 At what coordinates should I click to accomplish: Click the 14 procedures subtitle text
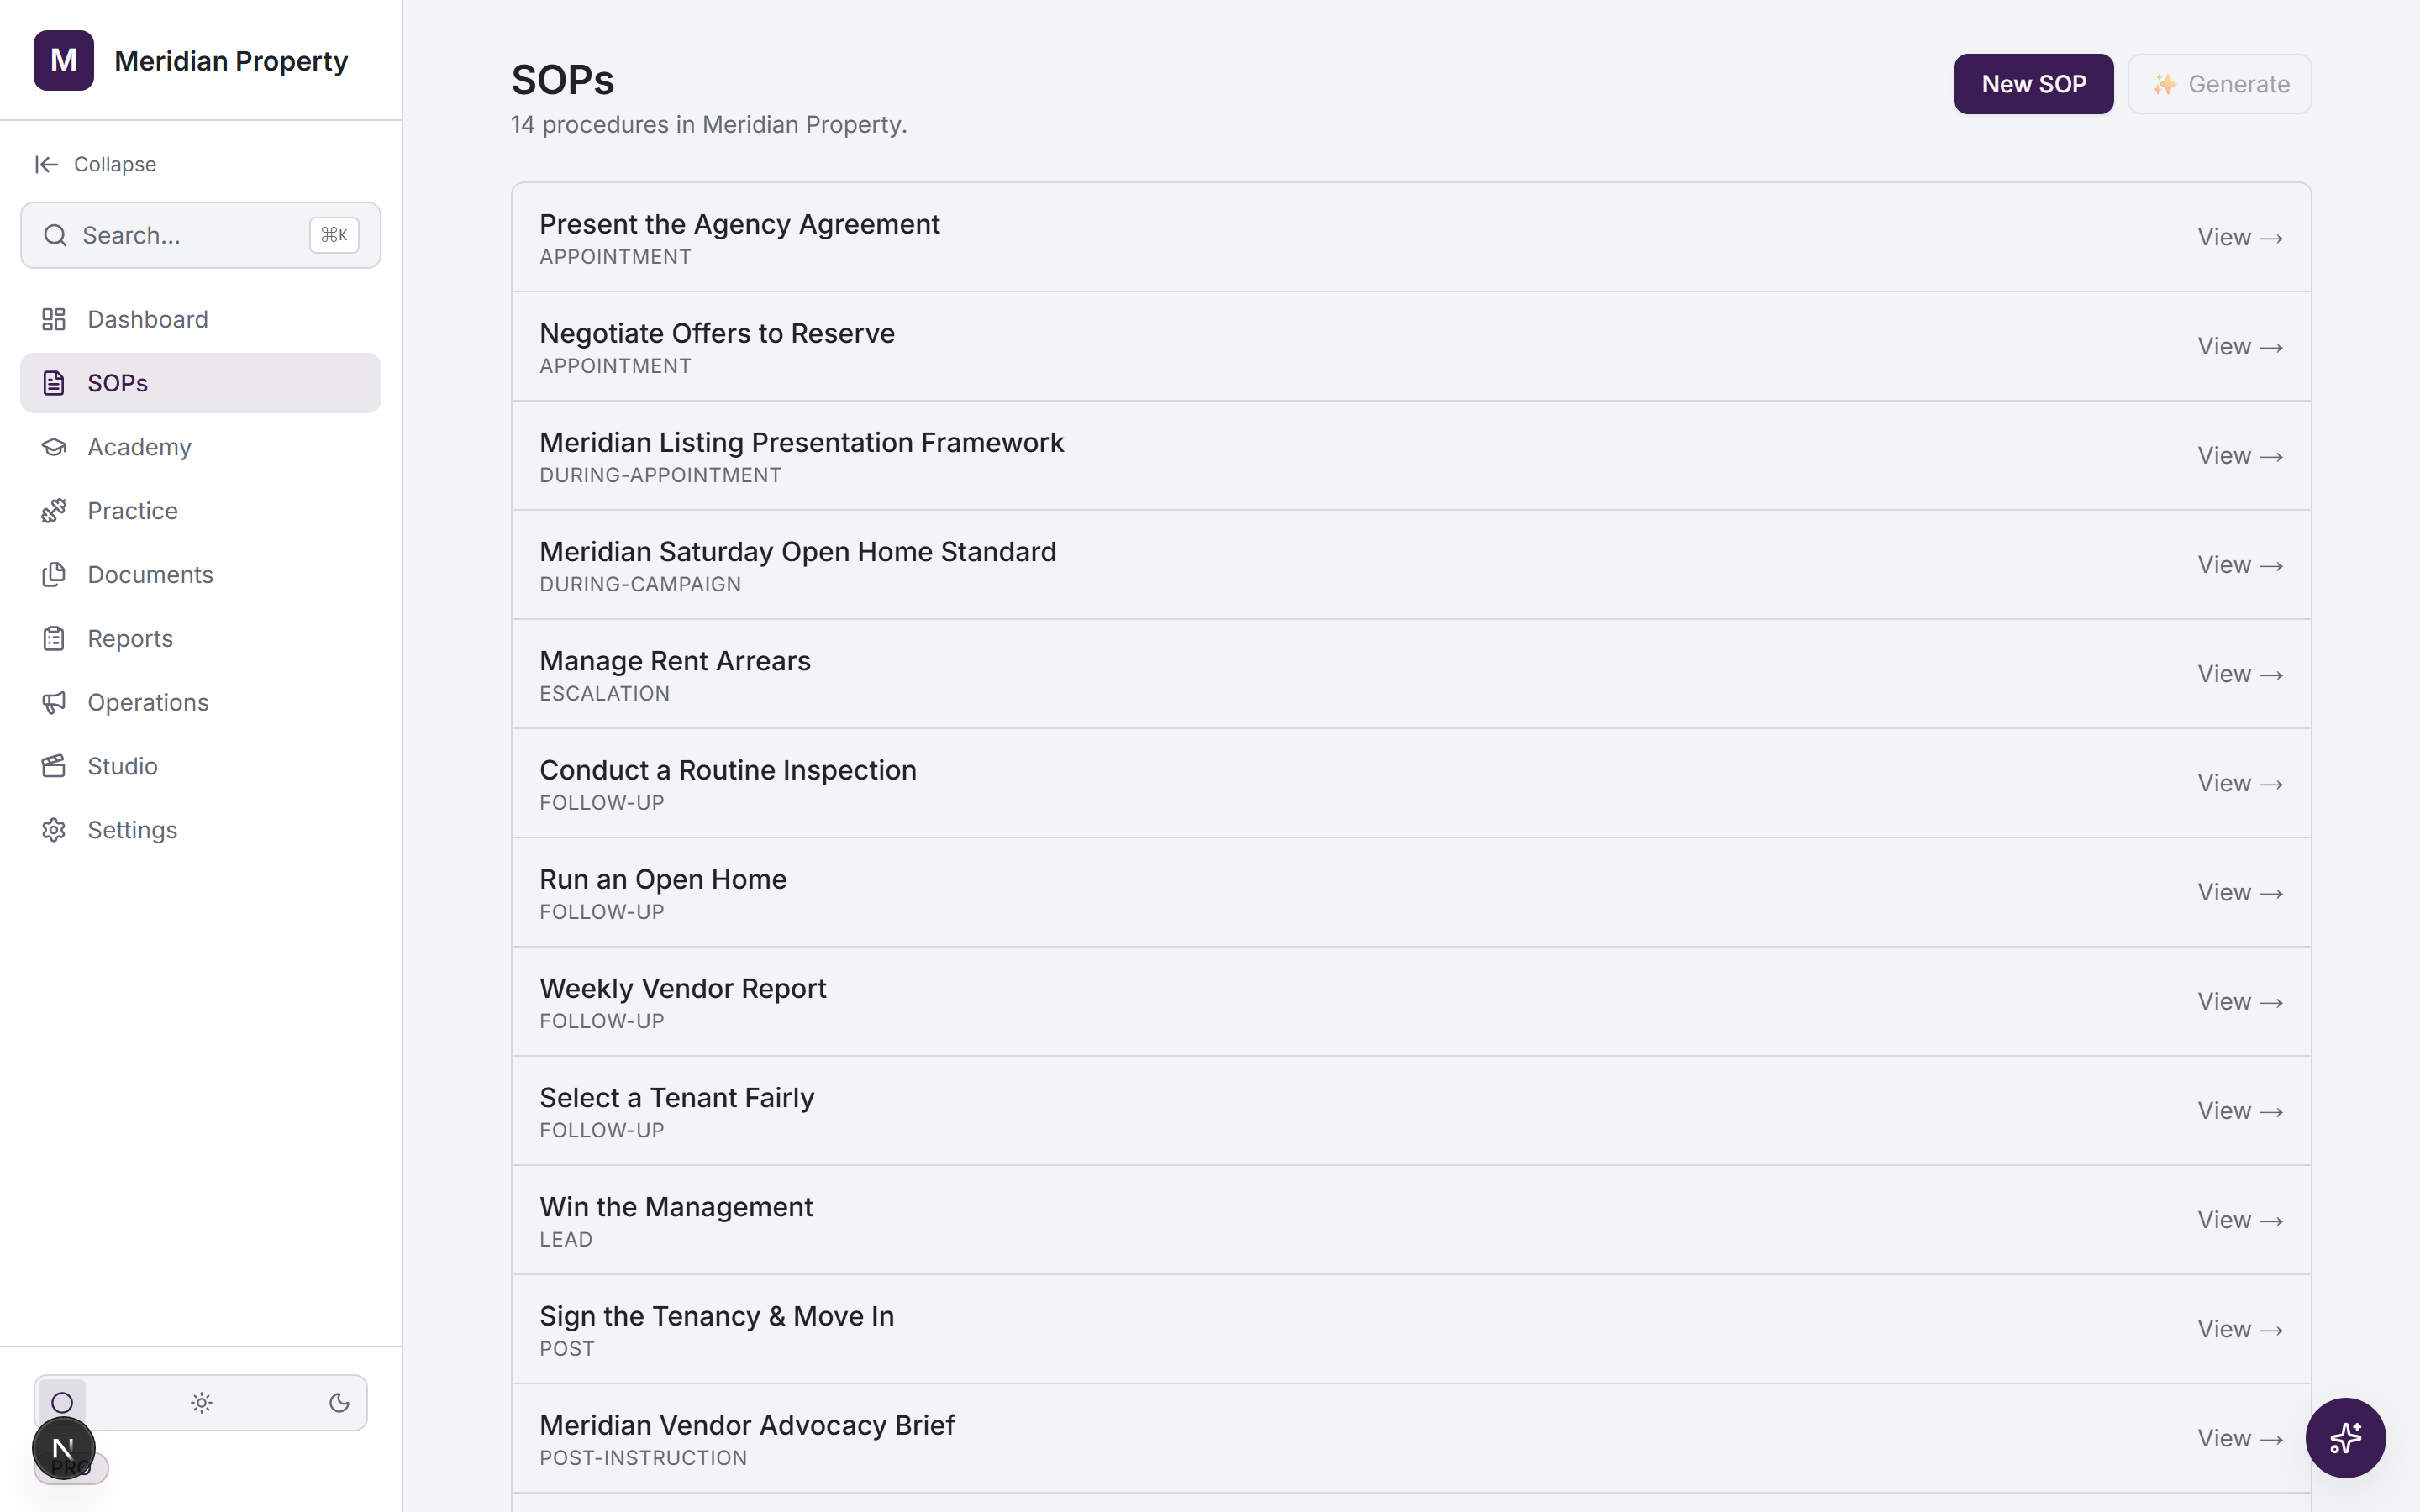tap(709, 125)
